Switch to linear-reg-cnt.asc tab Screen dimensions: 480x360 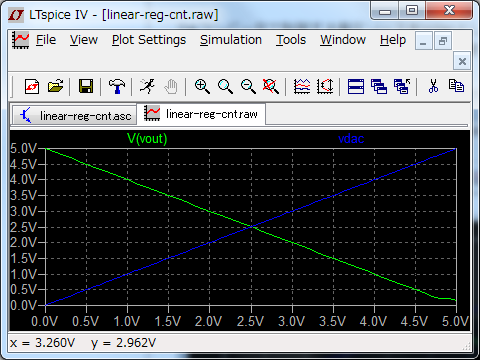click(x=74, y=115)
